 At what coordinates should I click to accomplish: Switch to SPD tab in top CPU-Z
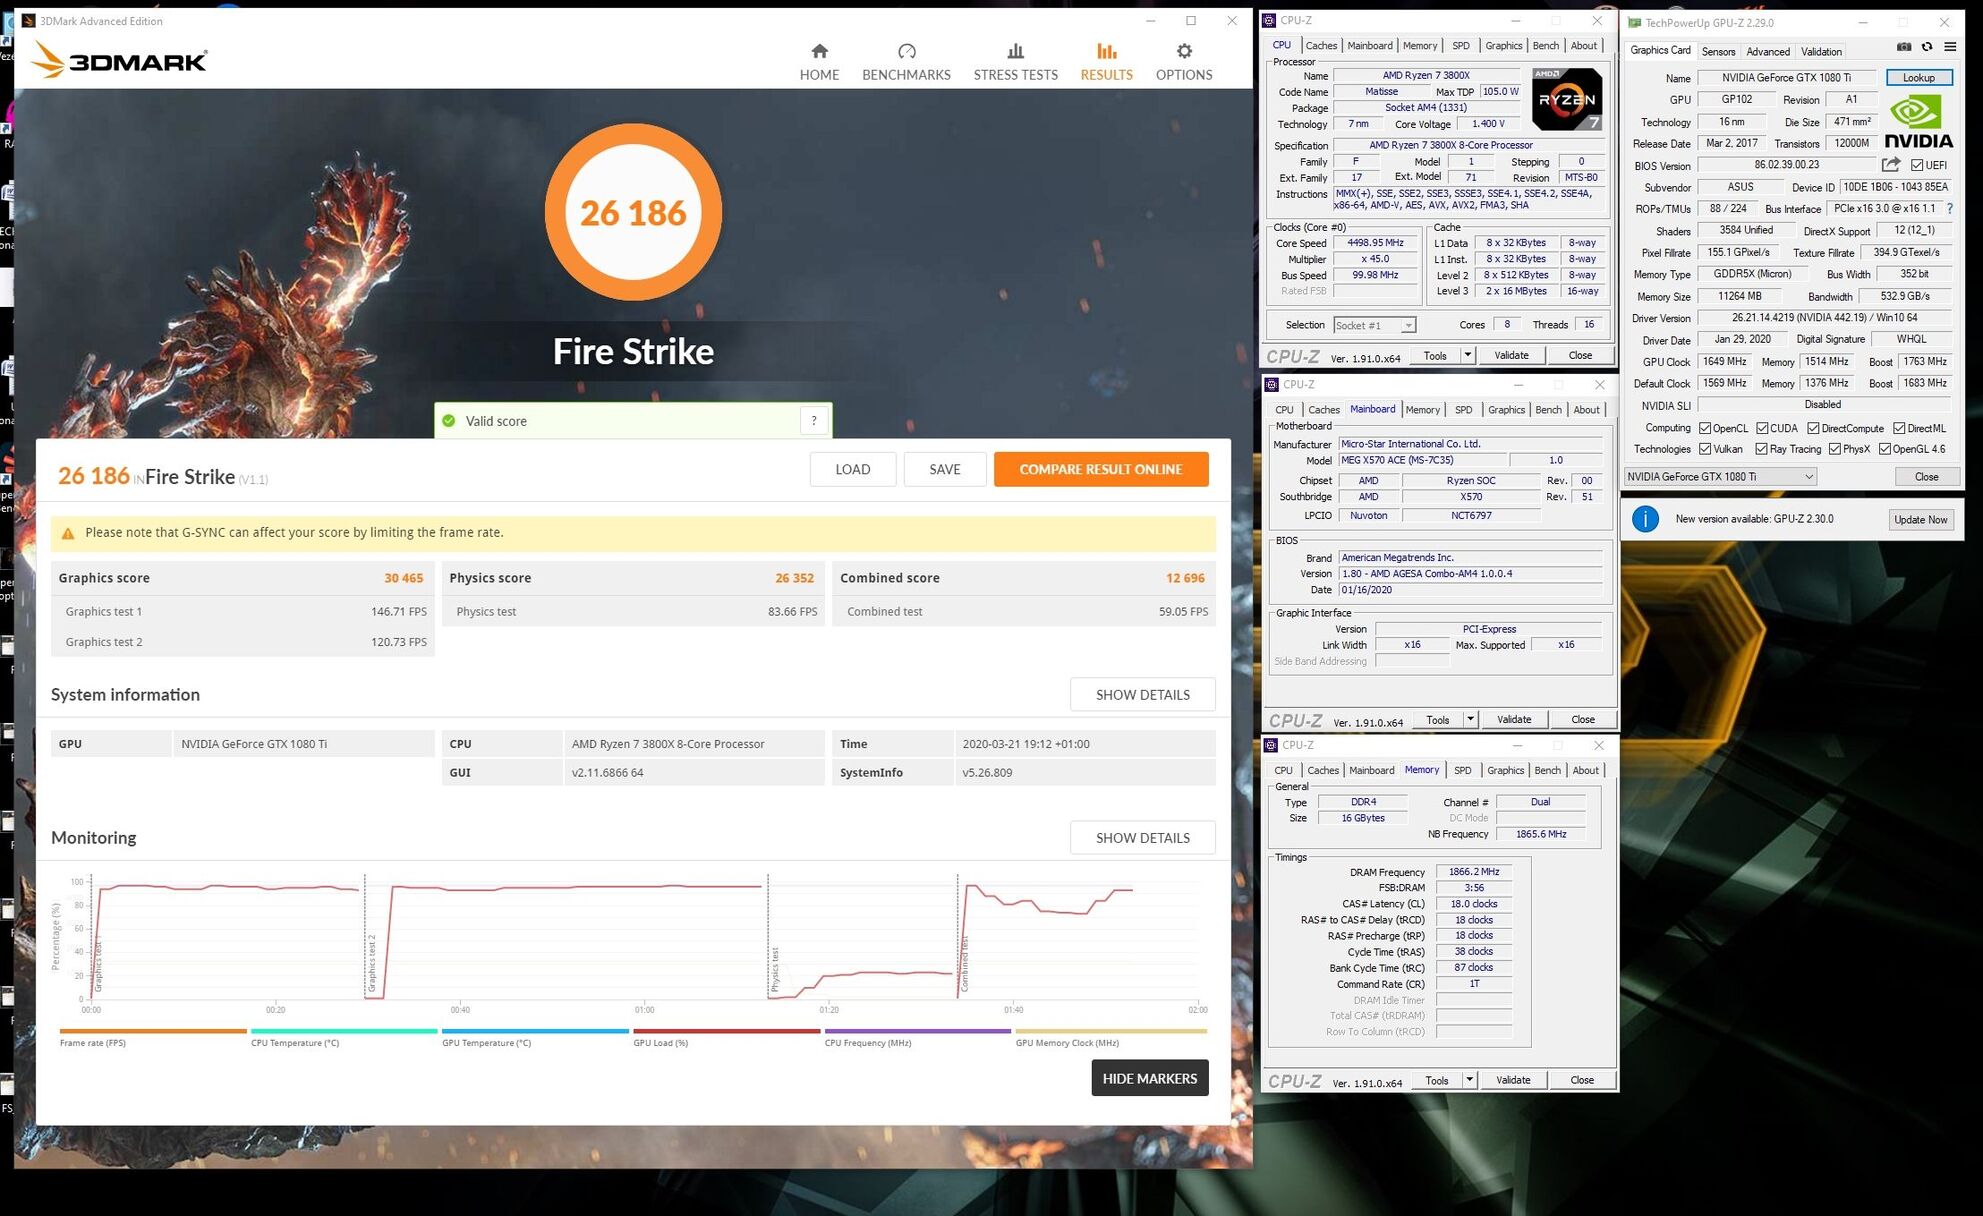point(1461,46)
